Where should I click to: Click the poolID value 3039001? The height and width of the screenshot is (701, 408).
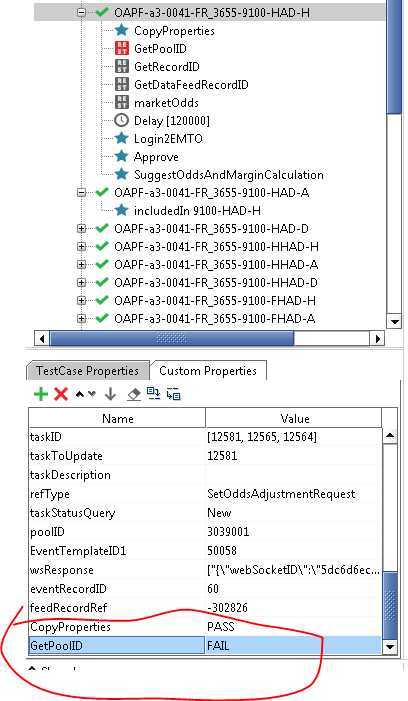point(228,532)
